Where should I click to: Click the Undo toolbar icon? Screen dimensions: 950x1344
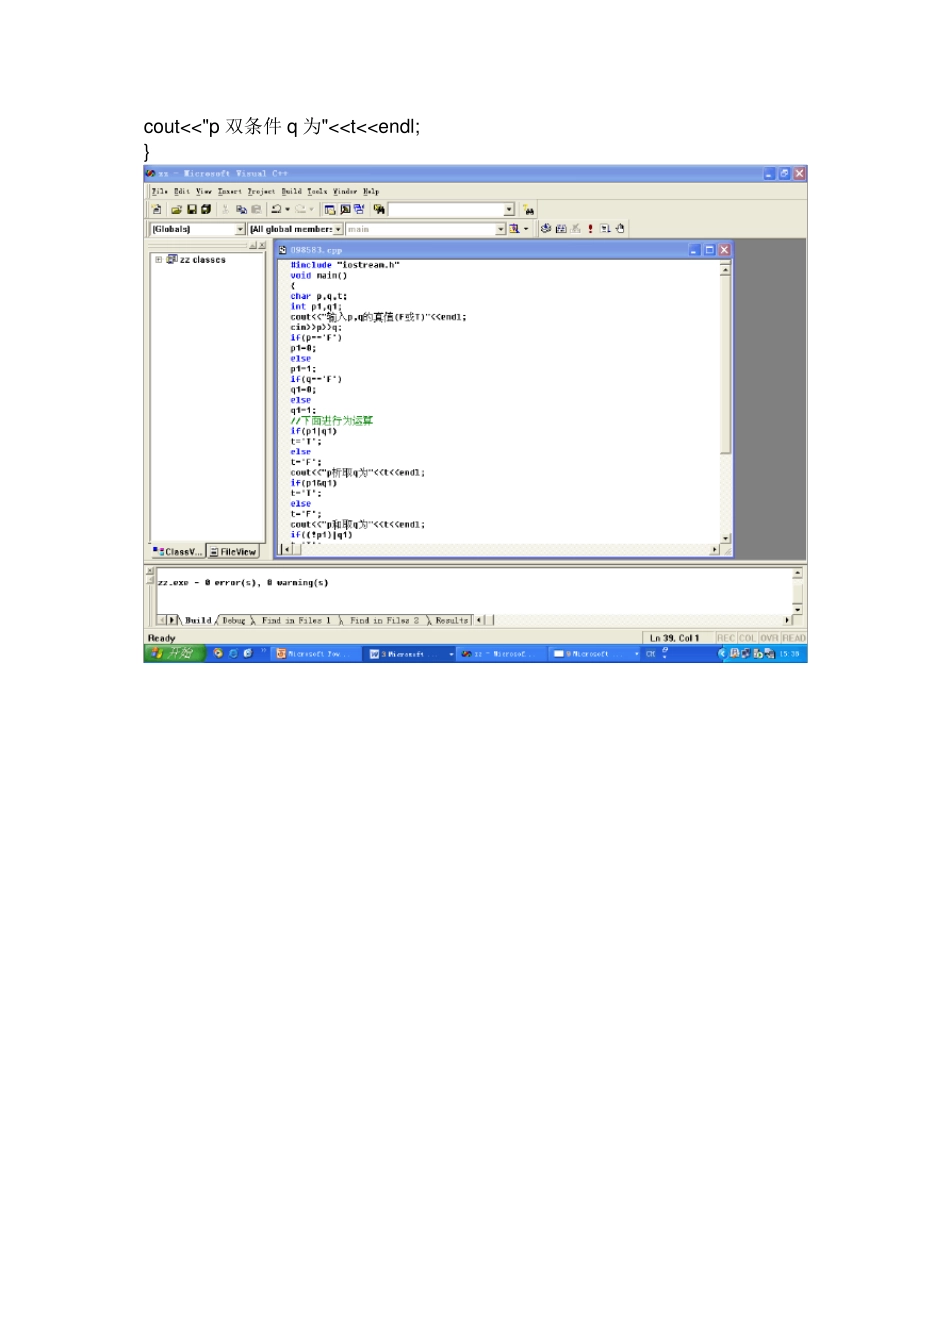click(x=276, y=209)
